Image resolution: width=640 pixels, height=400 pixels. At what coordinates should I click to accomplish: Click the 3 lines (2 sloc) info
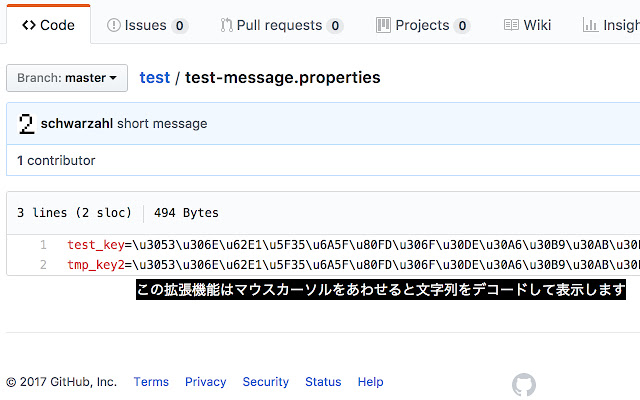74,213
